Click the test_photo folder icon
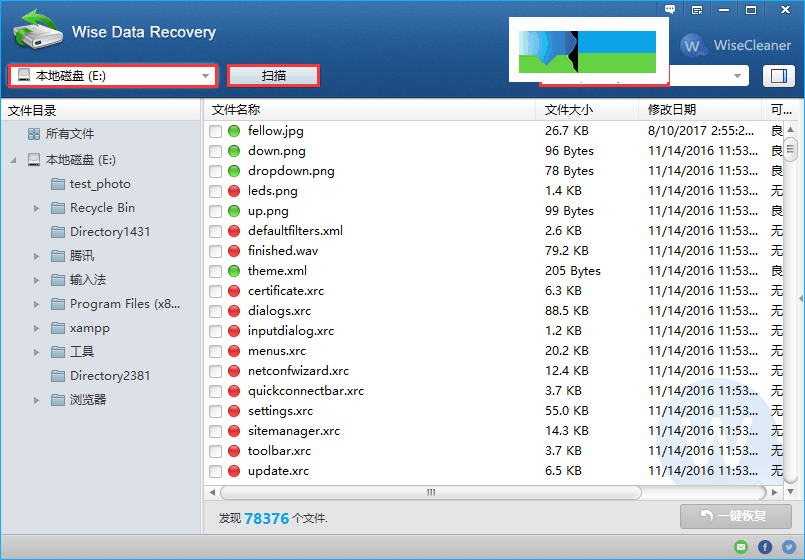The width and height of the screenshot is (805, 560). pos(58,184)
